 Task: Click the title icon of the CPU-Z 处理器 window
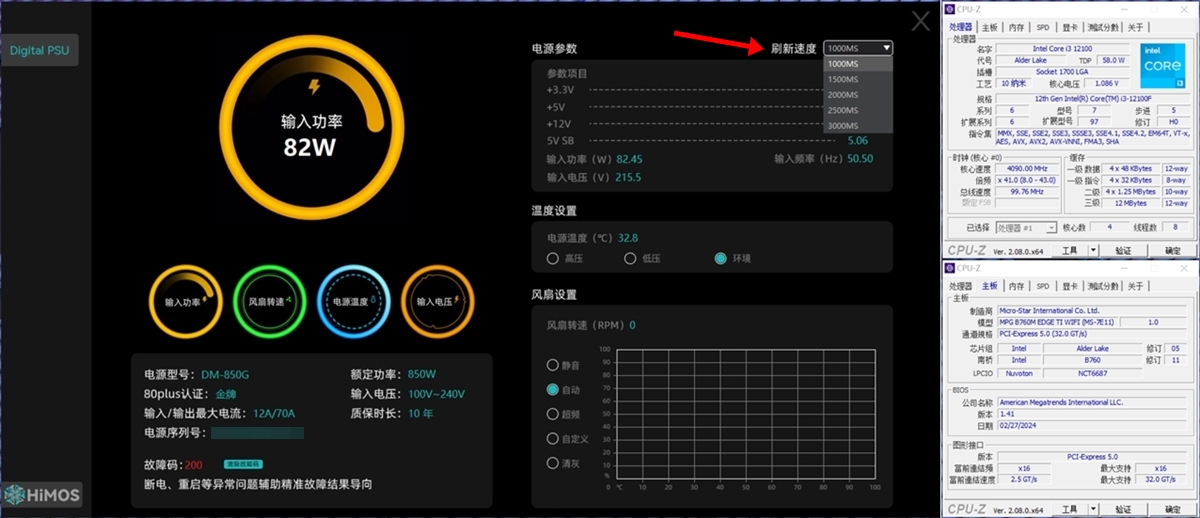950,9
